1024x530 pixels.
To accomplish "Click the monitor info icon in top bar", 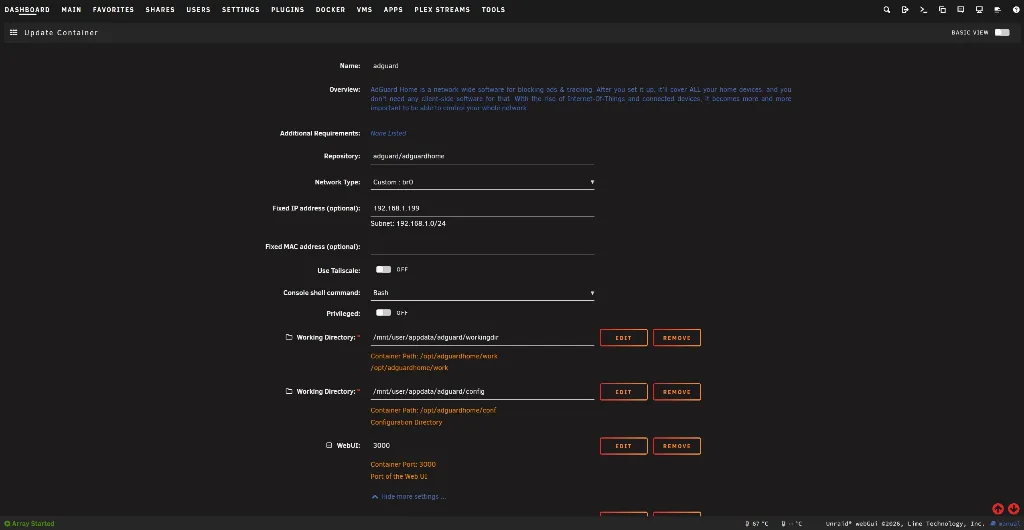I will [979, 10].
